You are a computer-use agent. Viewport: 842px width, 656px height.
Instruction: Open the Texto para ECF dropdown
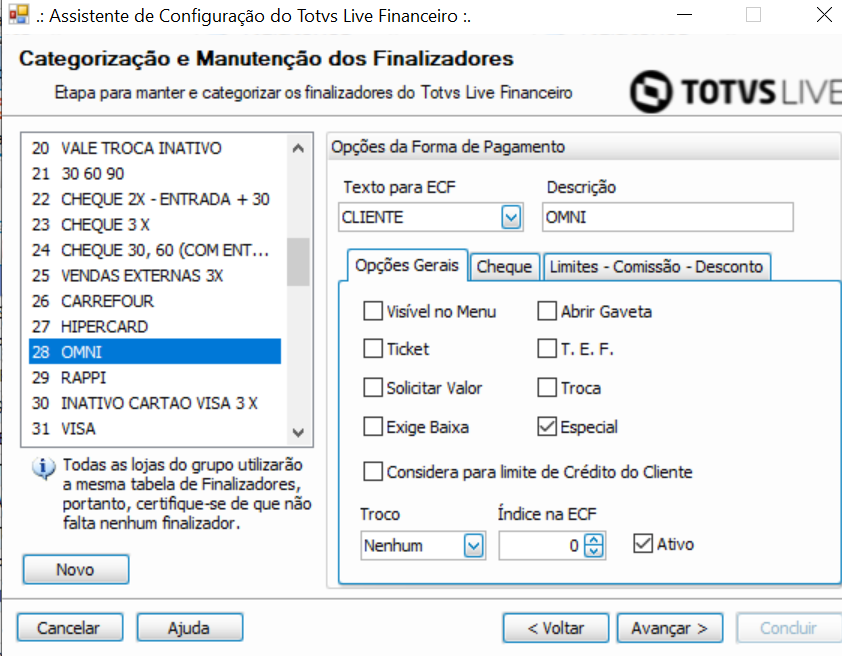(x=511, y=217)
